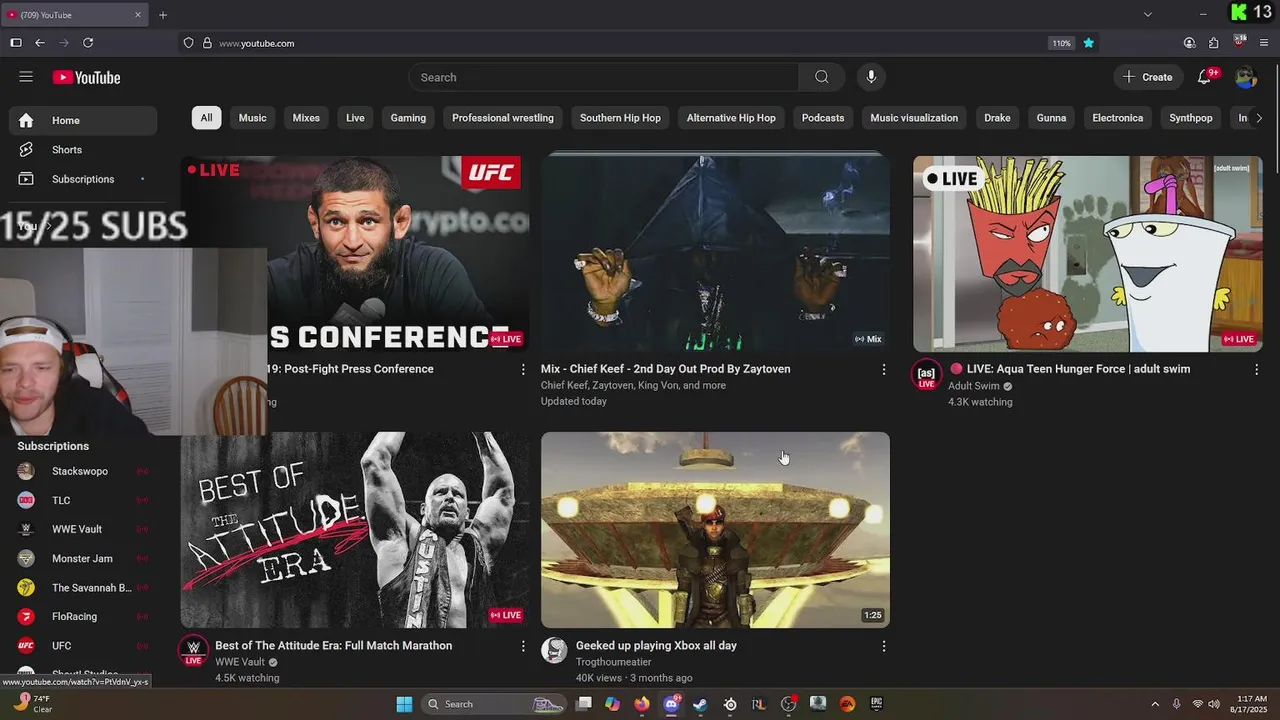This screenshot has height=720, width=1280.
Task: Open TLC subscription channel
Action: (x=83, y=500)
